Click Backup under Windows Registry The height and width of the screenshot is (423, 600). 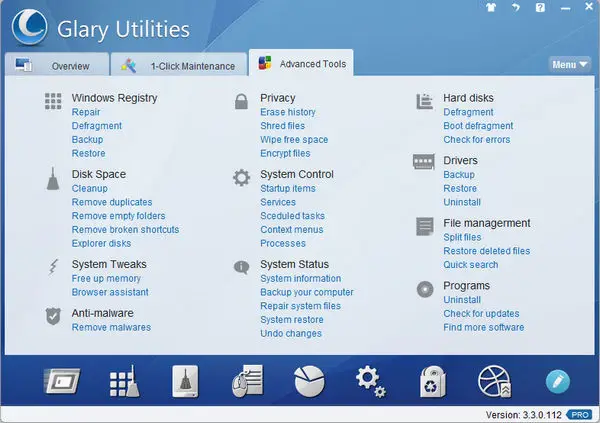(88, 140)
